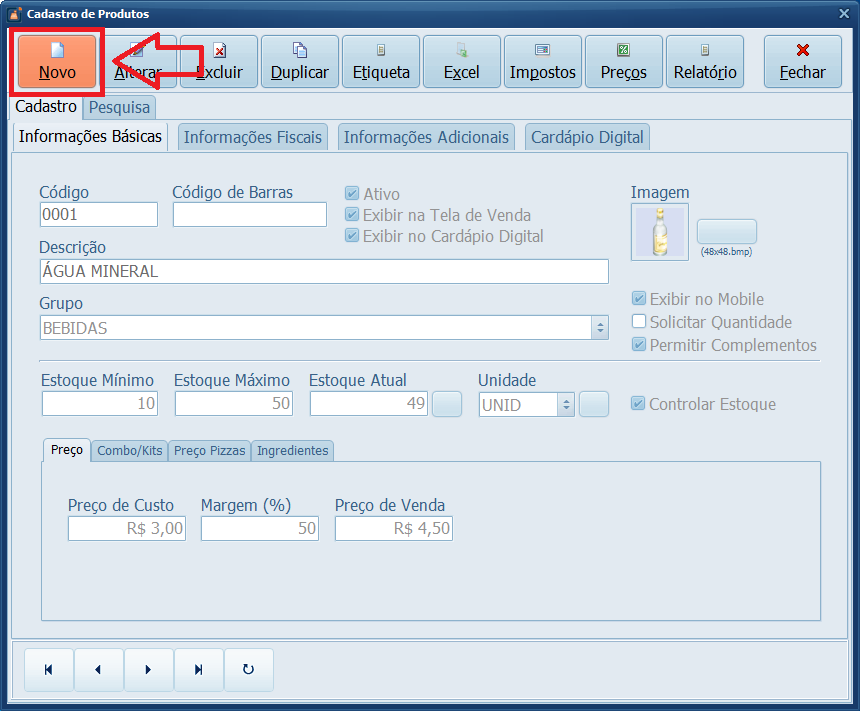Switch to the Pesquisa tab
The image size is (860, 711).
pyautogui.click(x=119, y=107)
